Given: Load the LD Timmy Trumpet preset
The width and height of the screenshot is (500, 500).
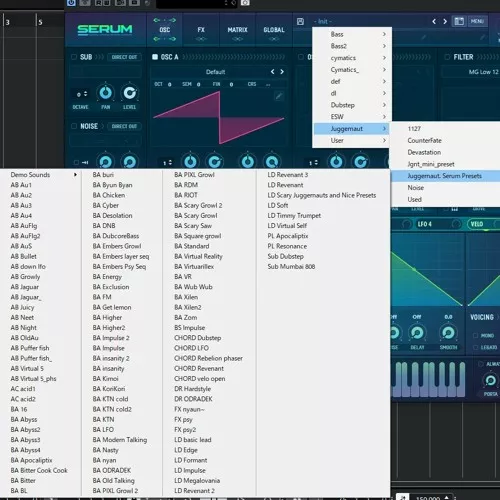Looking at the screenshot, I should [x=294, y=216].
